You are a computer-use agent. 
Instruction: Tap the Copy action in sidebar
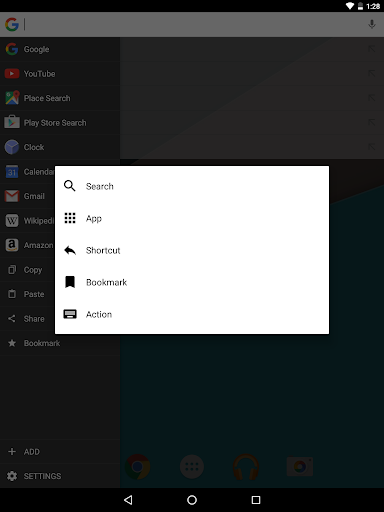coord(27,270)
